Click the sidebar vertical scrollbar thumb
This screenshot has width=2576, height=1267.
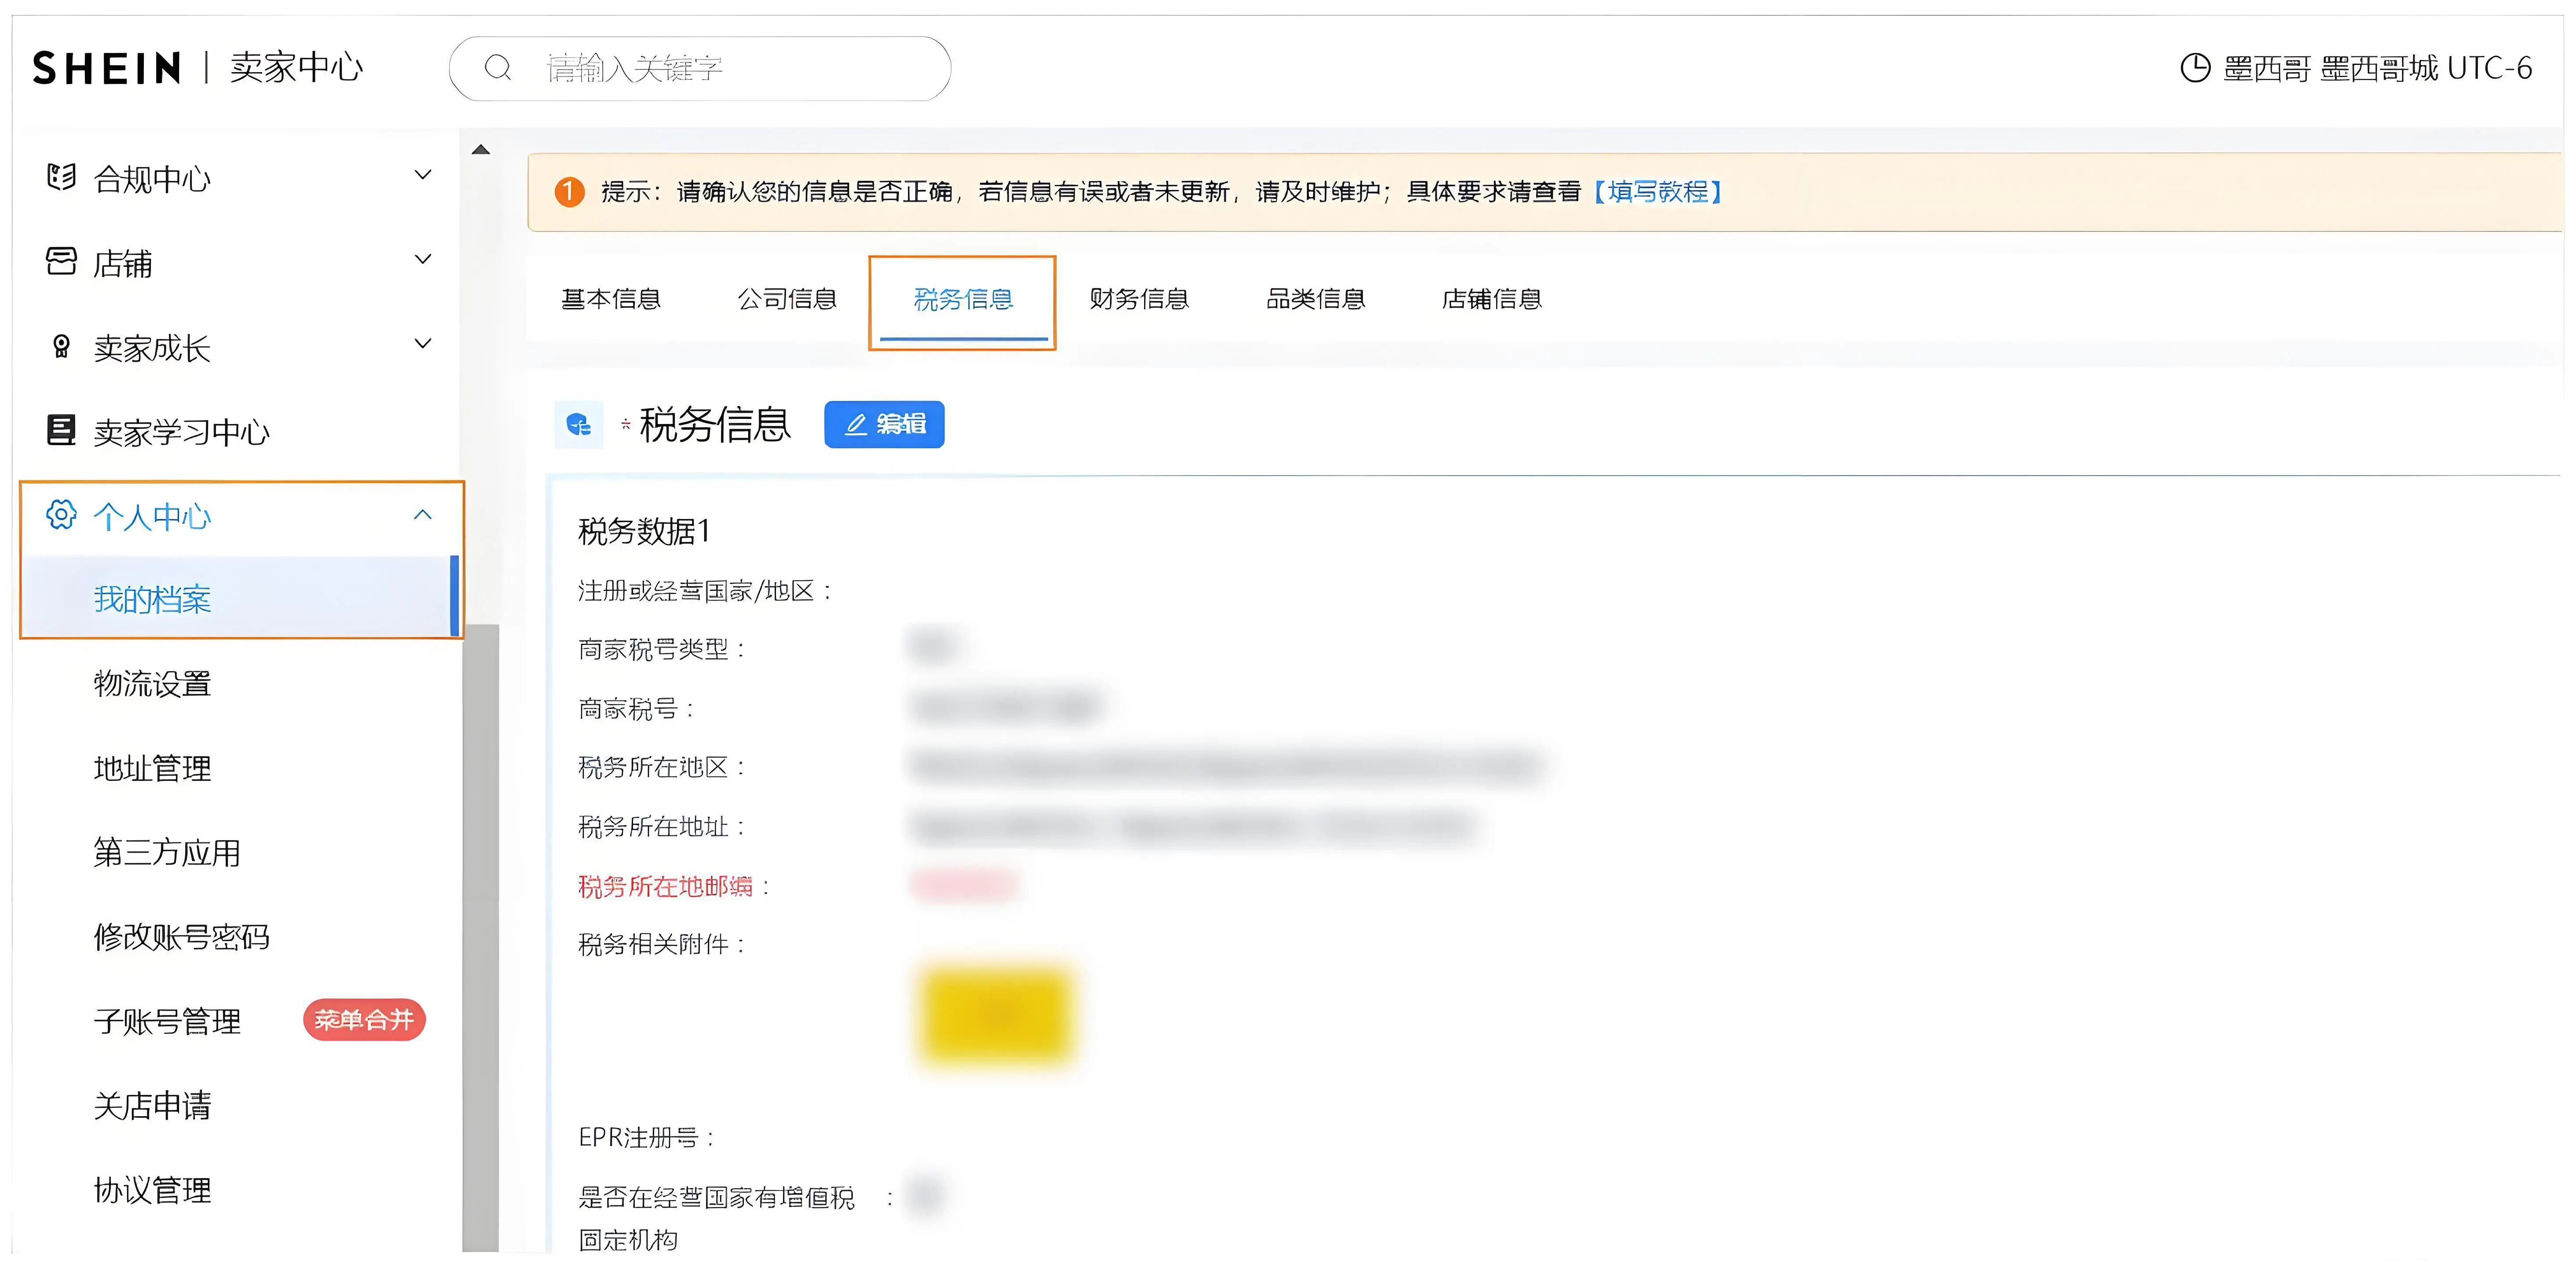click(x=481, y=938)
